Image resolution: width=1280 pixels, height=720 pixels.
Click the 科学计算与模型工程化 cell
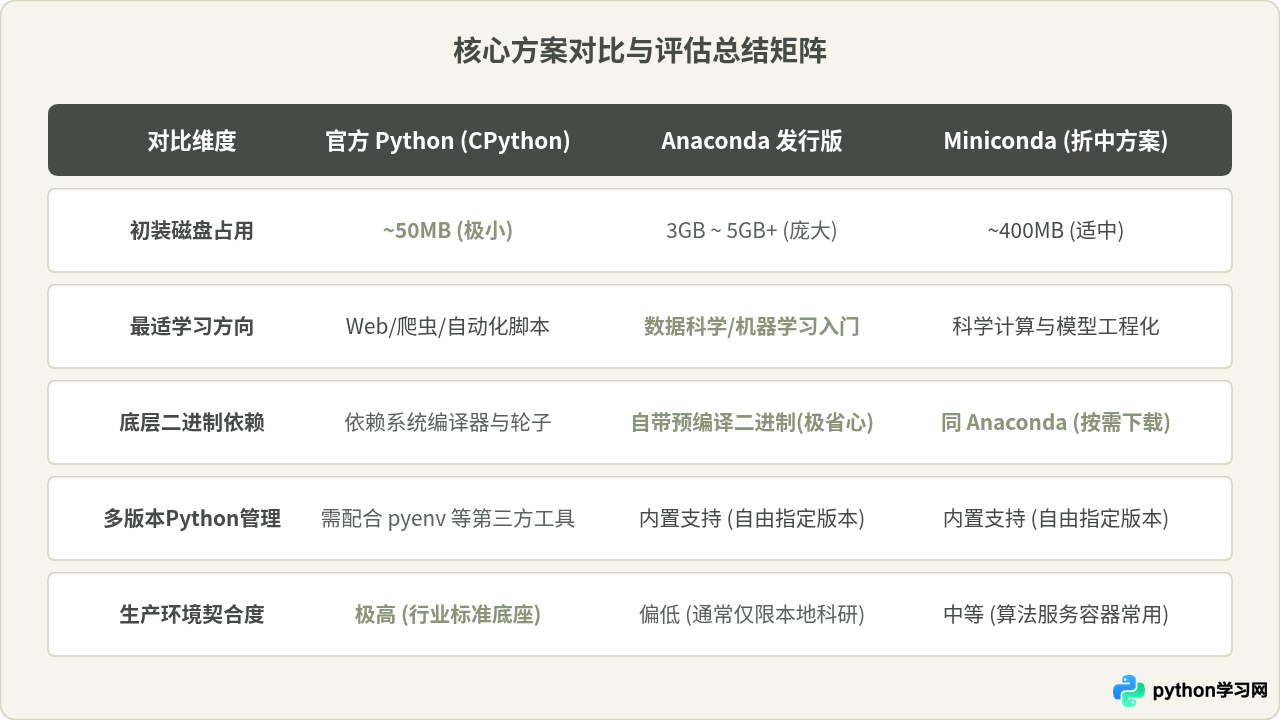click(1056, 327)
